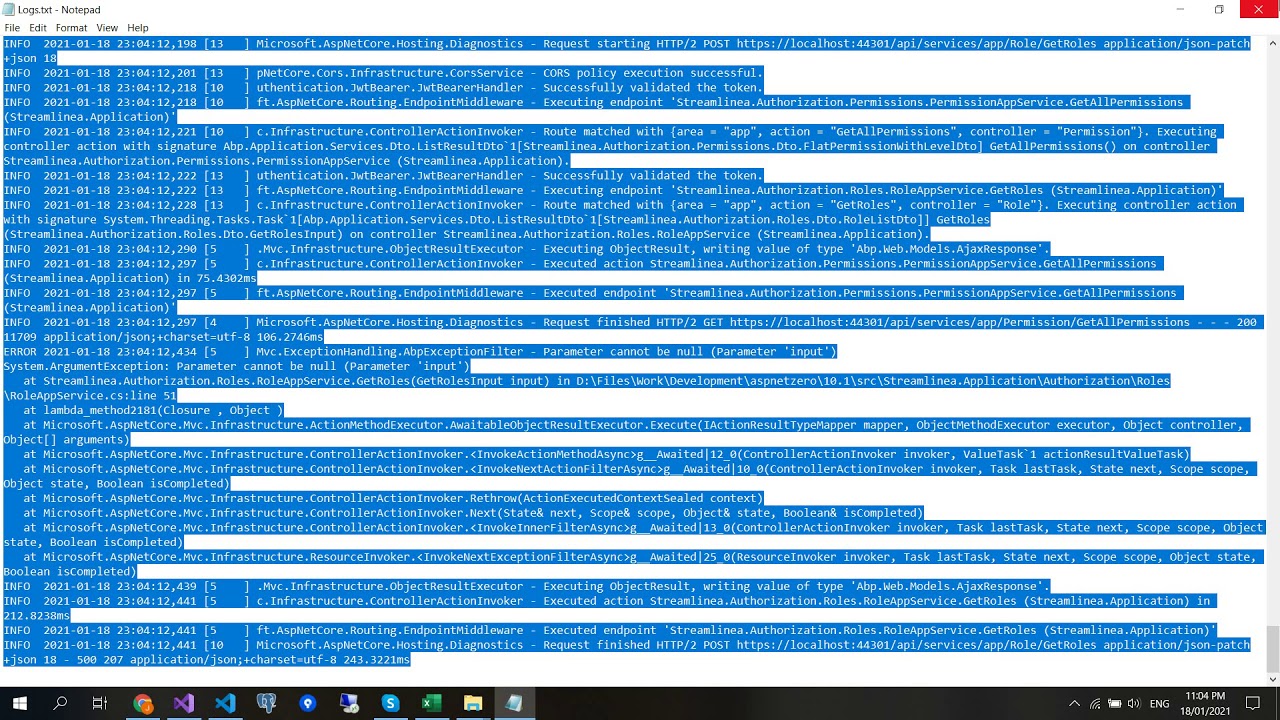1280x720 pixels.
Task: Open the File menu
Action: click(x=12, y=28)
